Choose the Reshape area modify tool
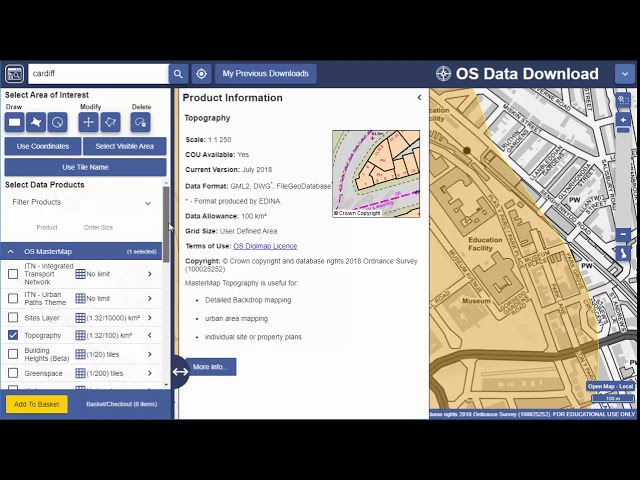The image size is (640, 480). pos(110,122)
